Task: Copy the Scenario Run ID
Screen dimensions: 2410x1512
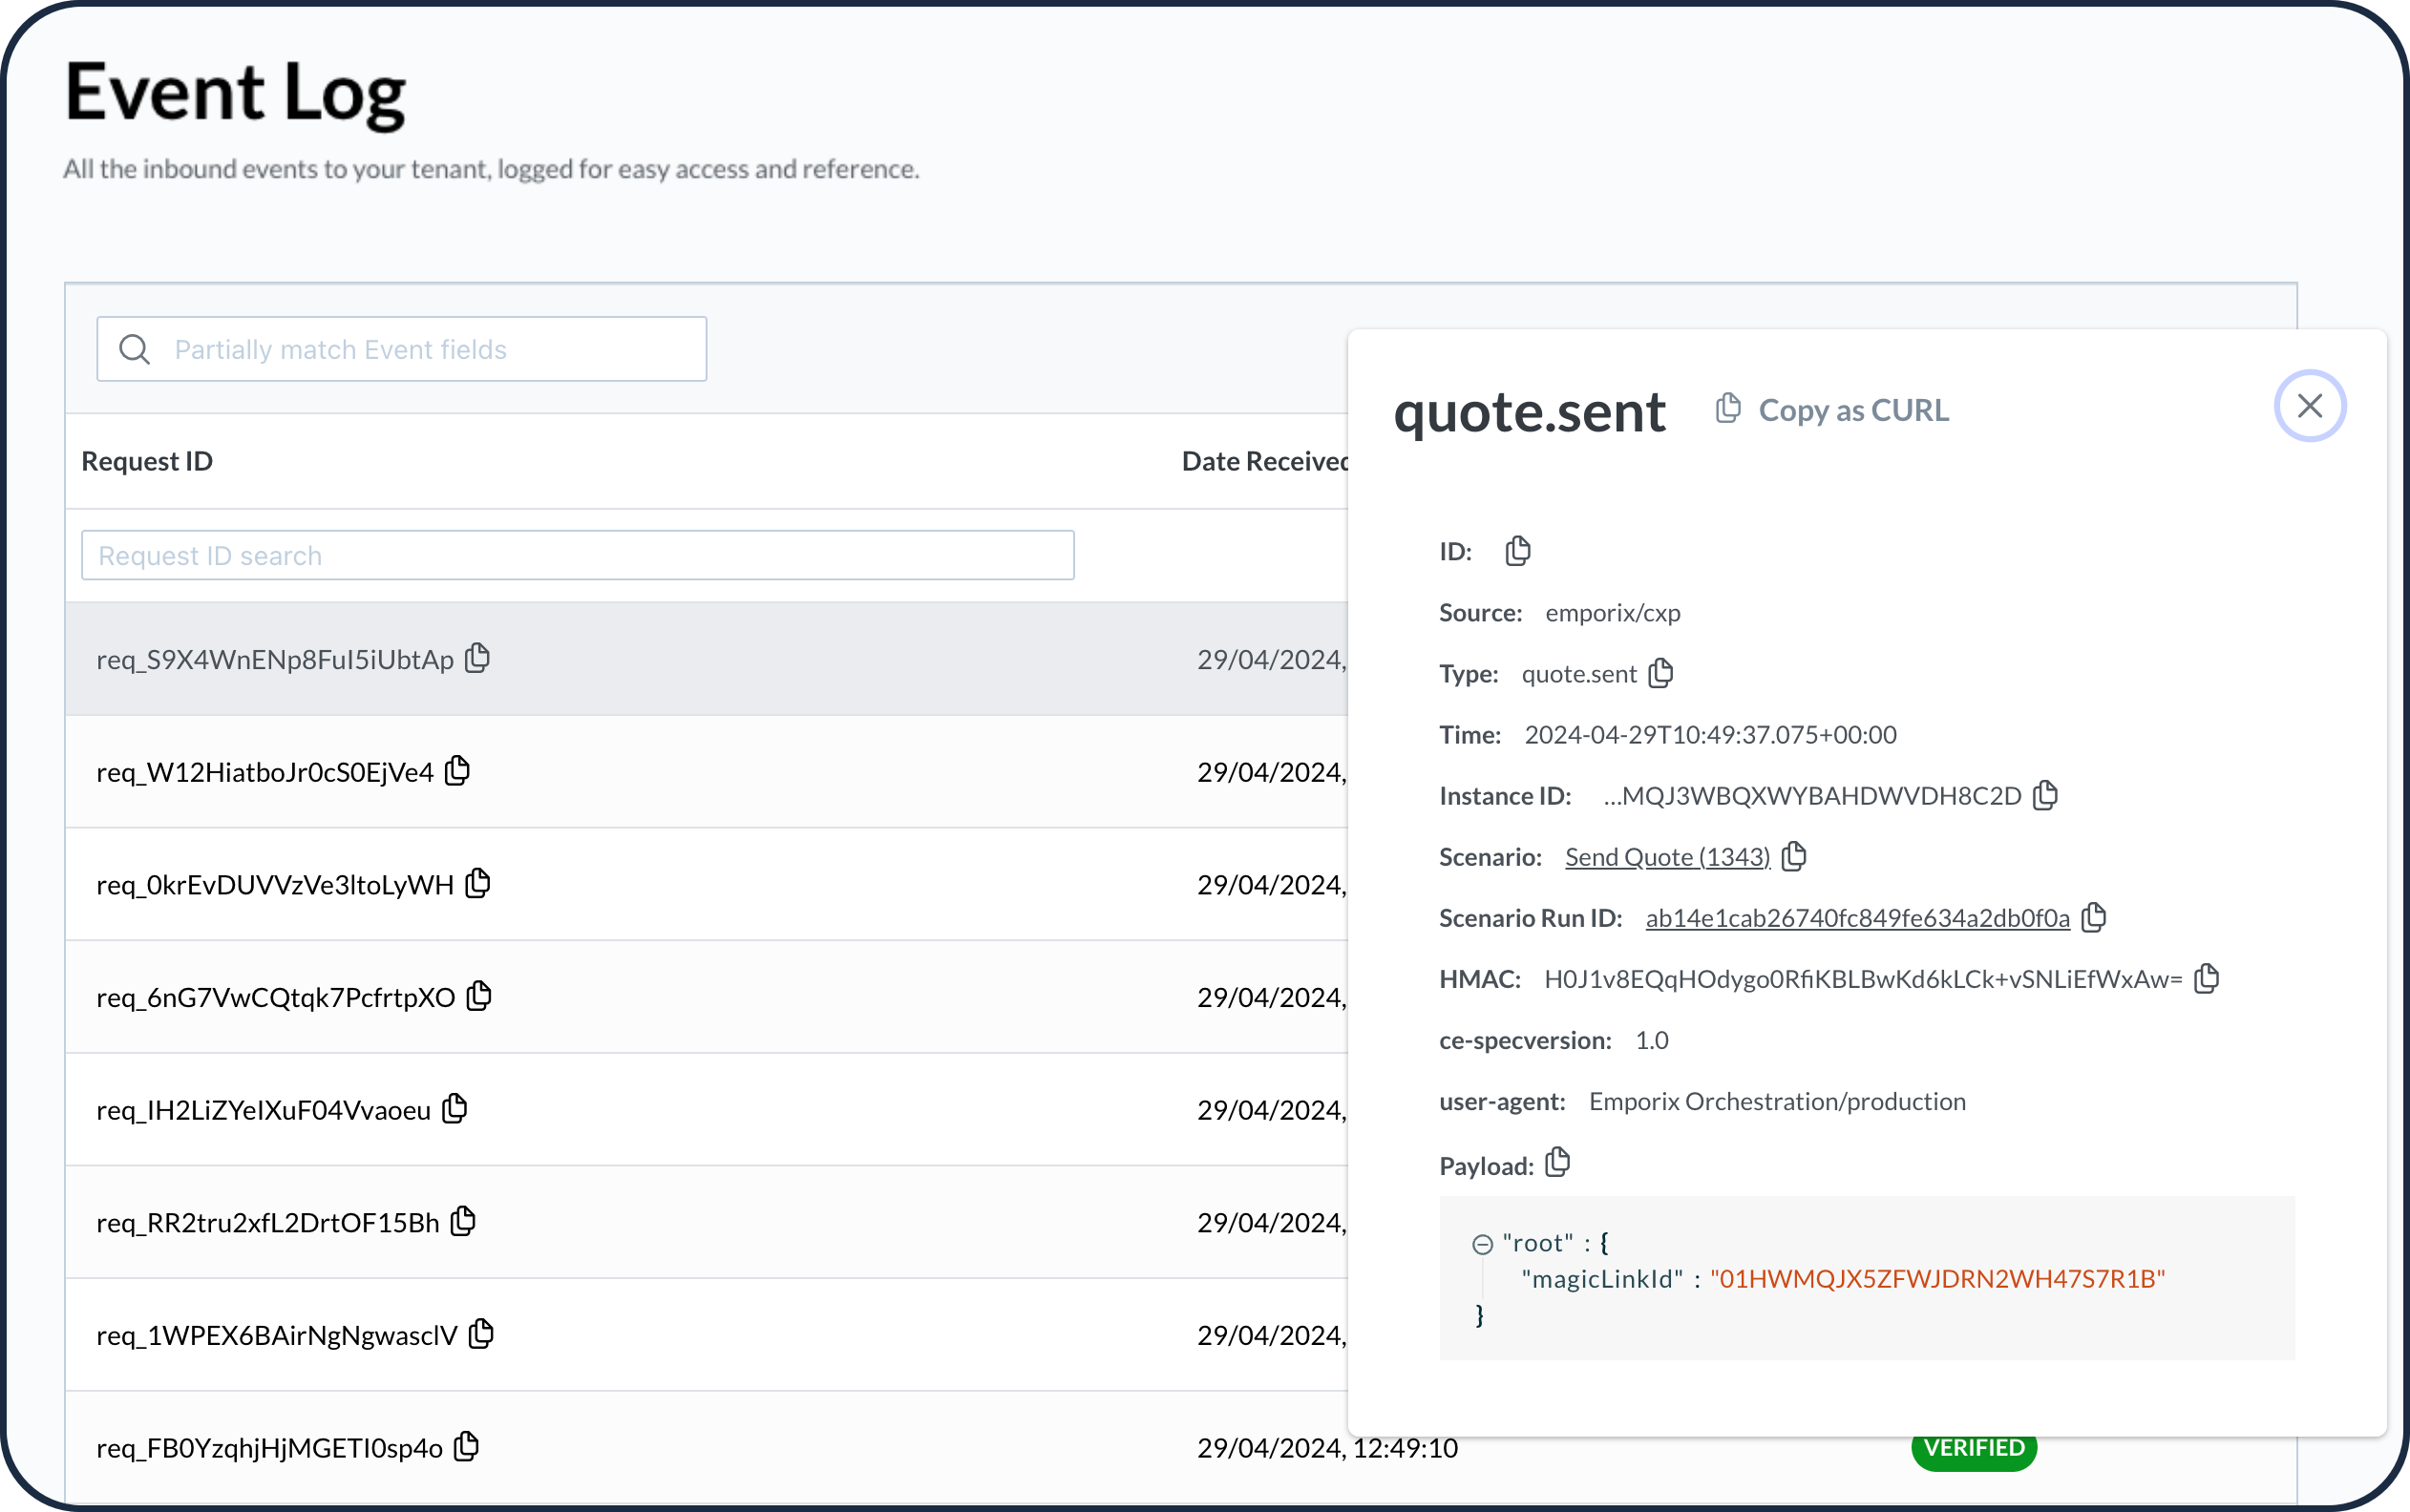Action: tap(2094, 917)
